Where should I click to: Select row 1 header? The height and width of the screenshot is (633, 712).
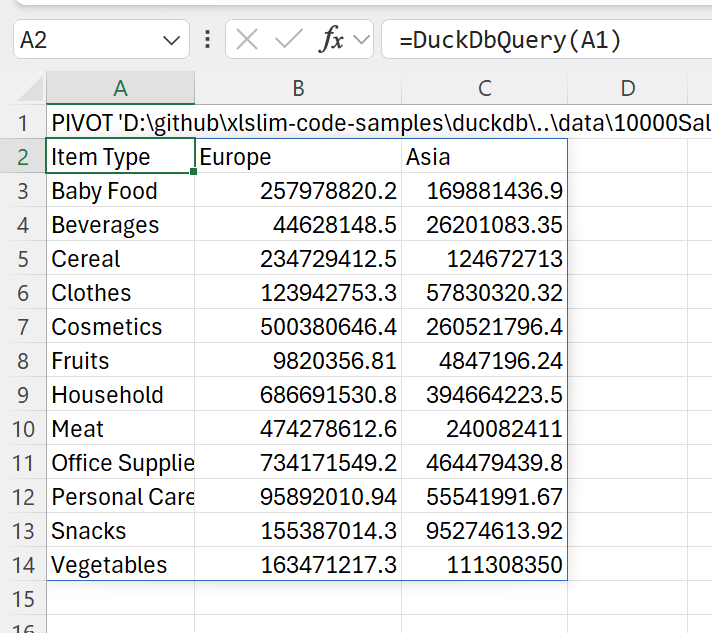click(x=23, y=123)
